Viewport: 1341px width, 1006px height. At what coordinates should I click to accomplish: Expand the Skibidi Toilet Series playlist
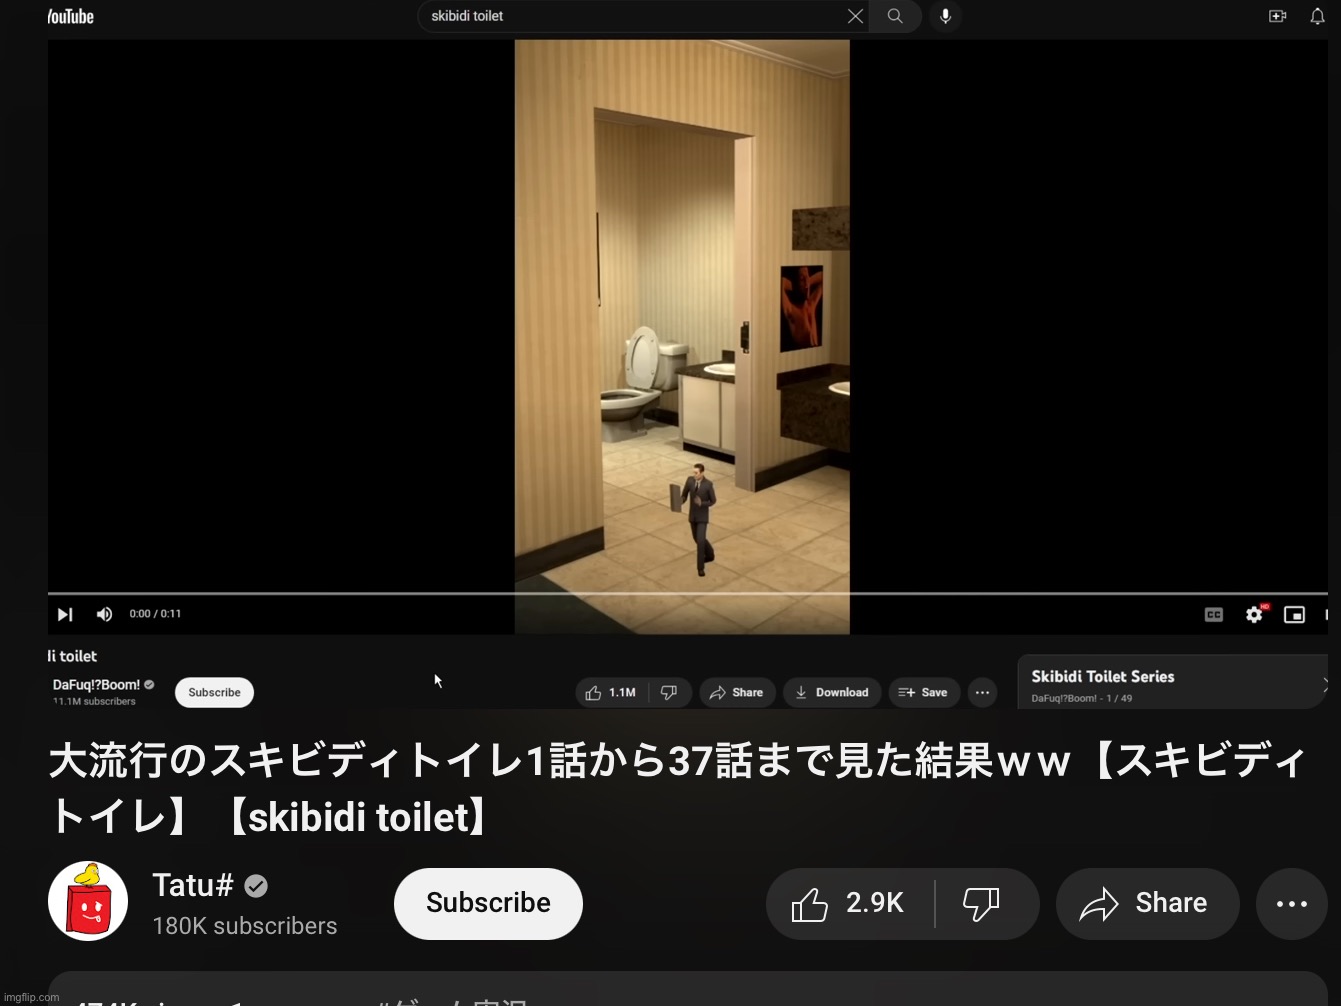click(x=1323, y=685)
